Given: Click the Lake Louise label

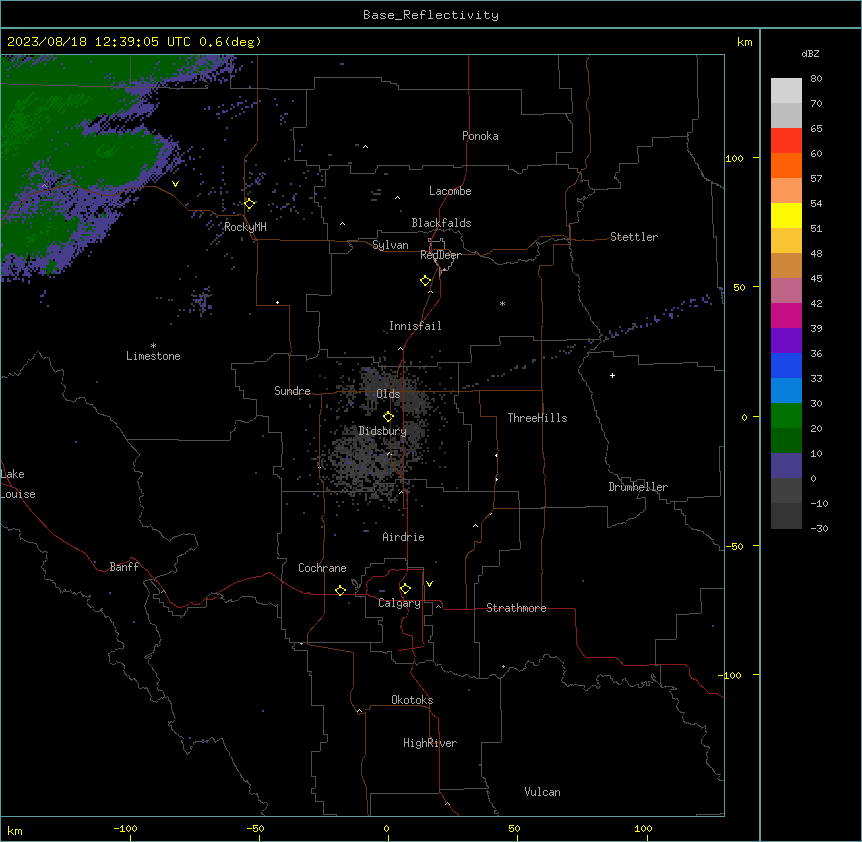Looking at the screenshot, I should (x=18, y=484).
